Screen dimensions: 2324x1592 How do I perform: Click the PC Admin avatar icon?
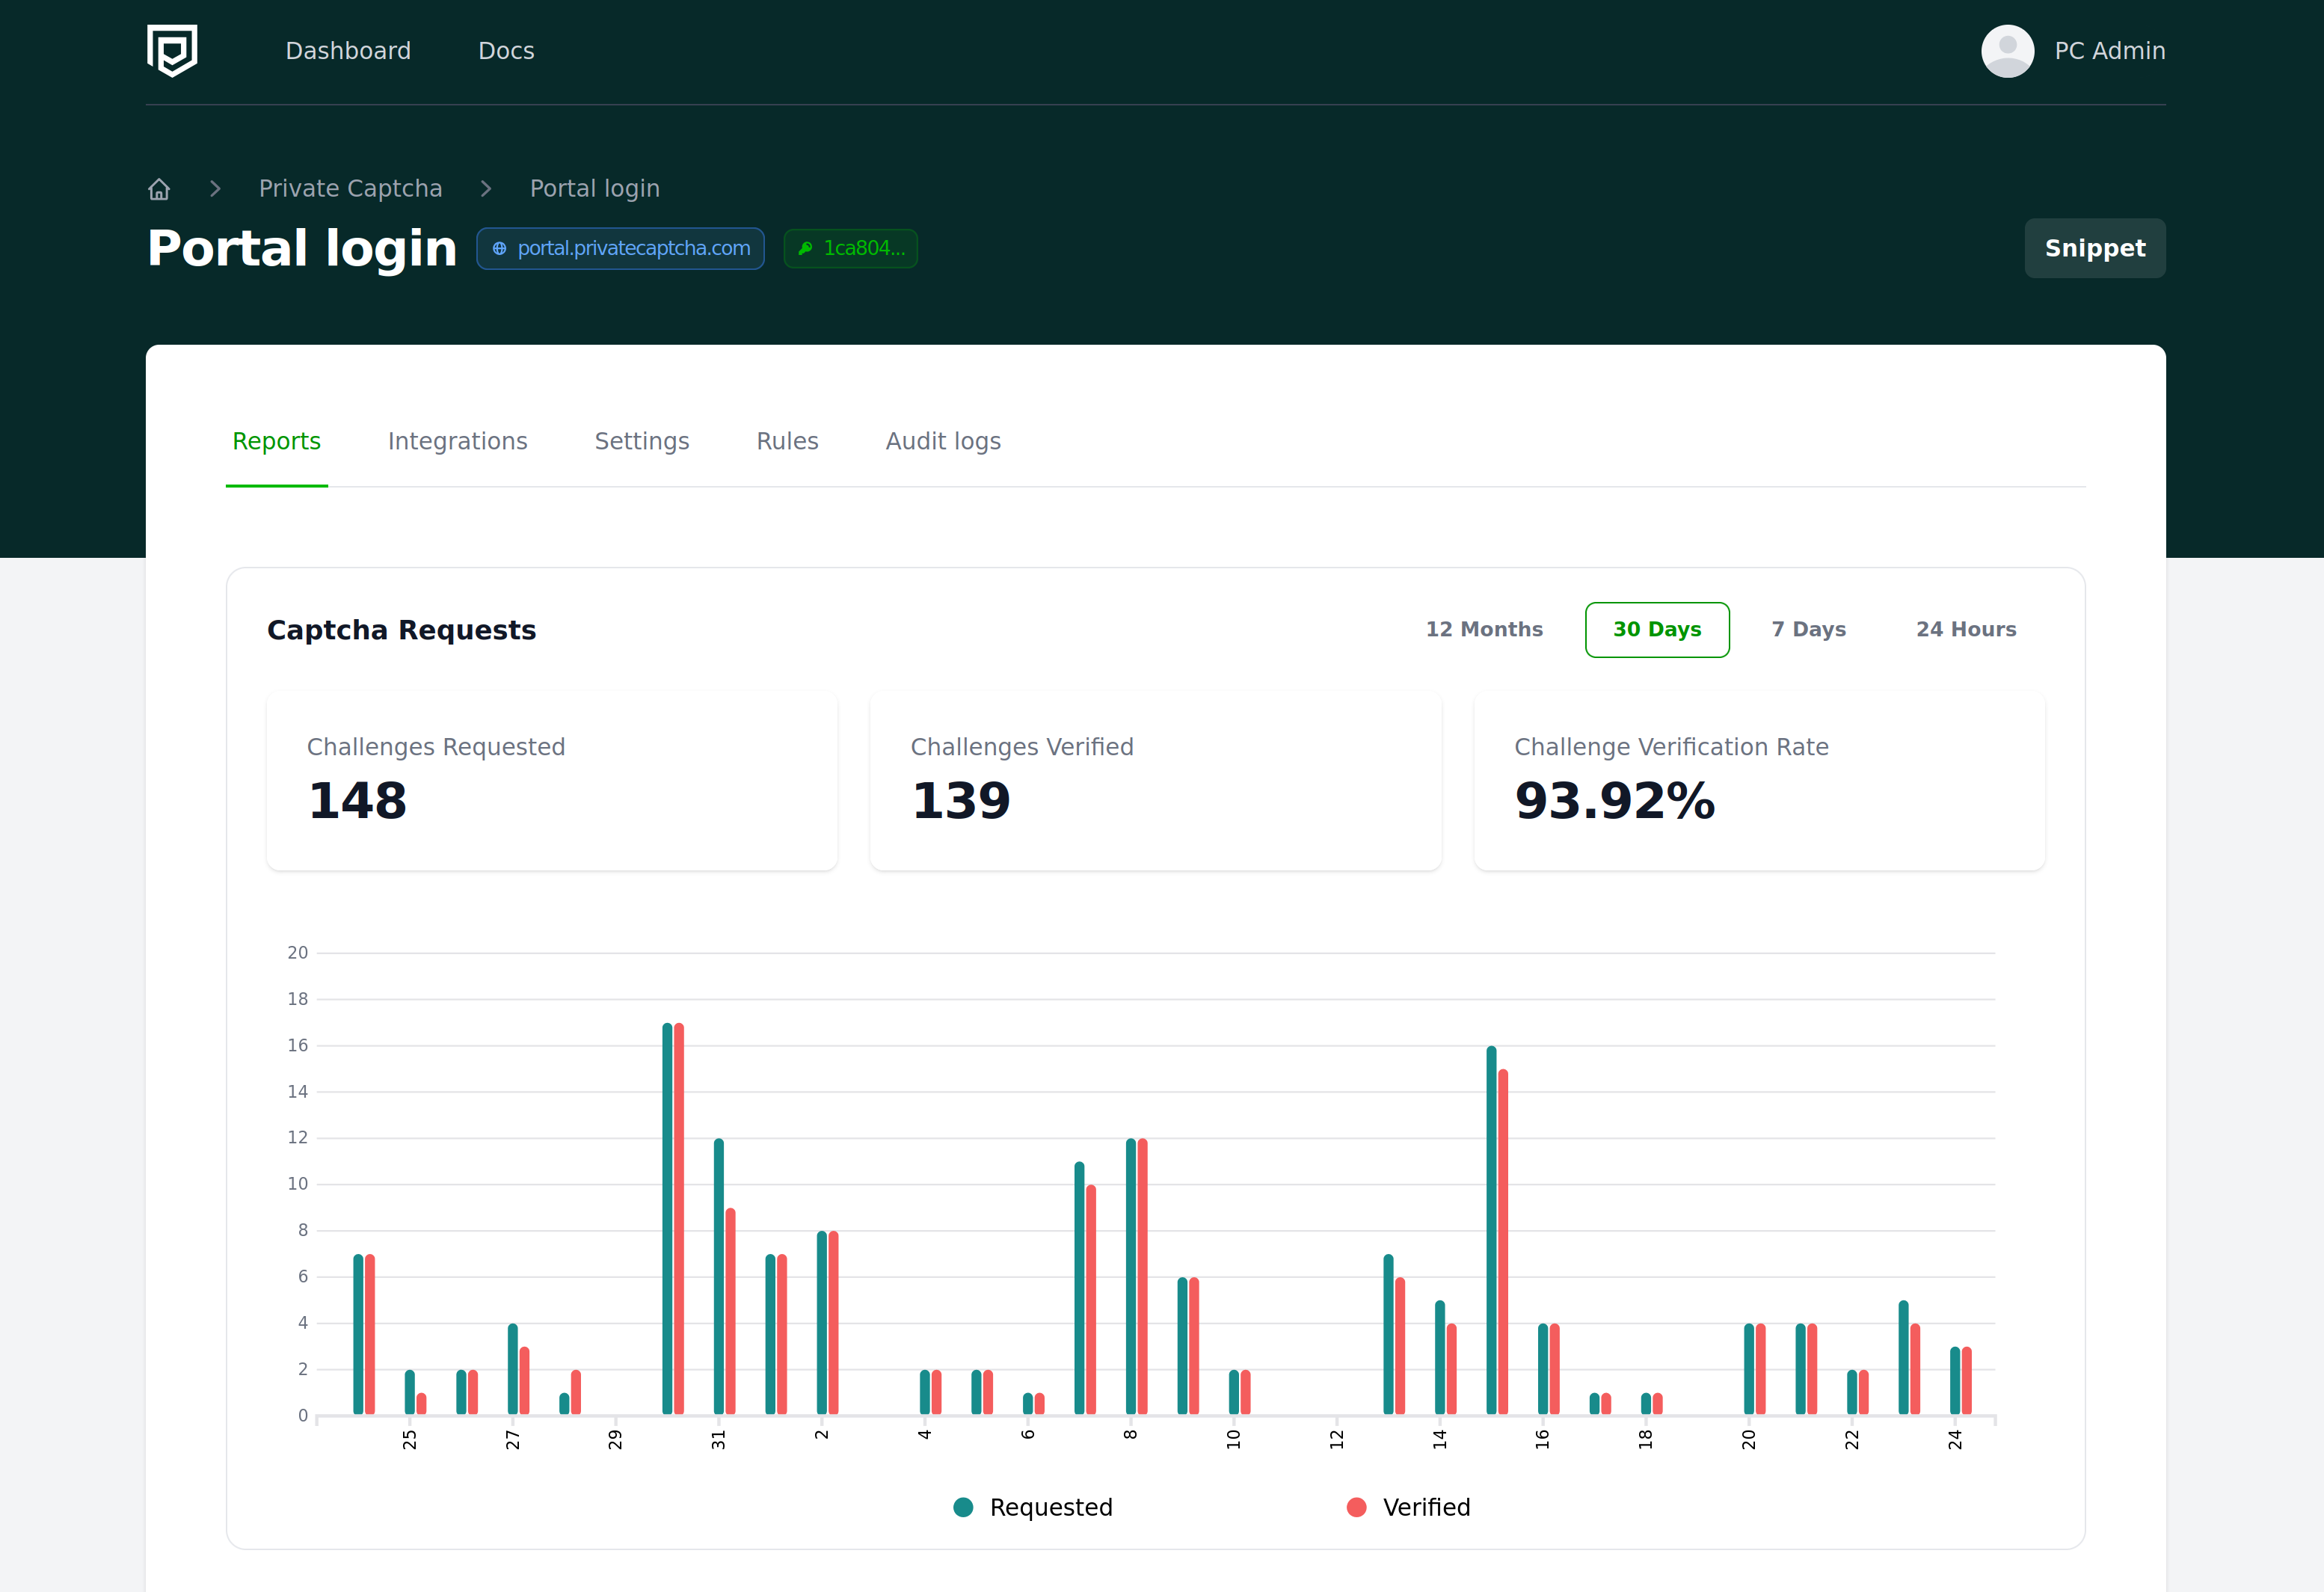[2007, 51]
